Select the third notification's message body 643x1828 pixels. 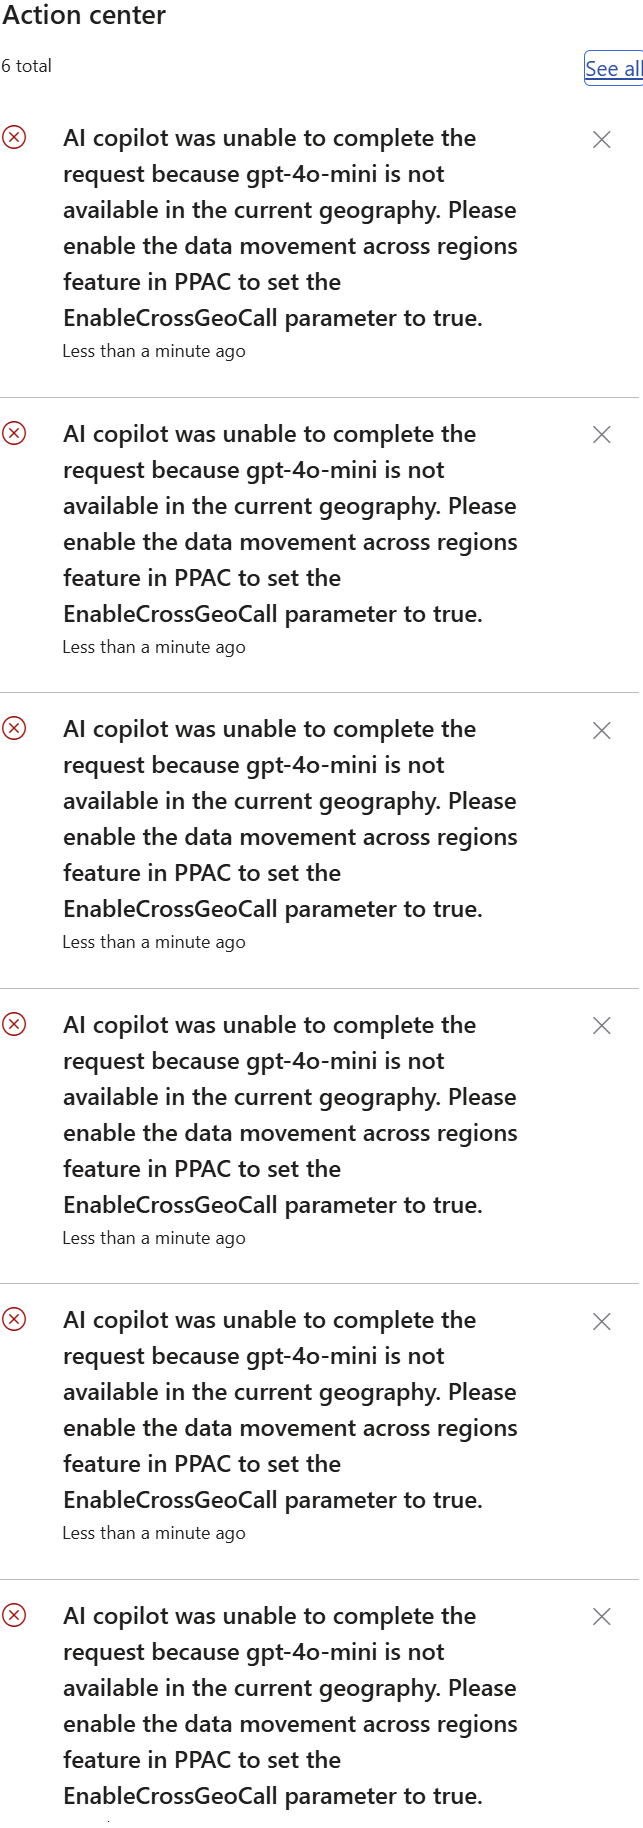(289, 819)
